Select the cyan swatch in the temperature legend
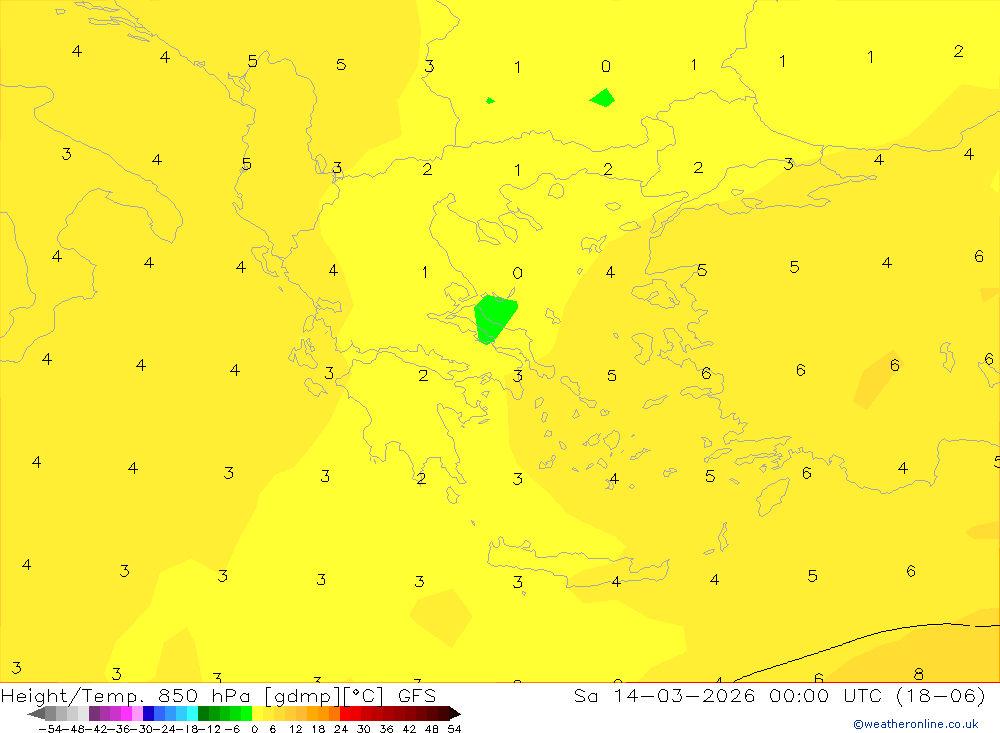Viewport: 1000px width, 733px height. 192,713
